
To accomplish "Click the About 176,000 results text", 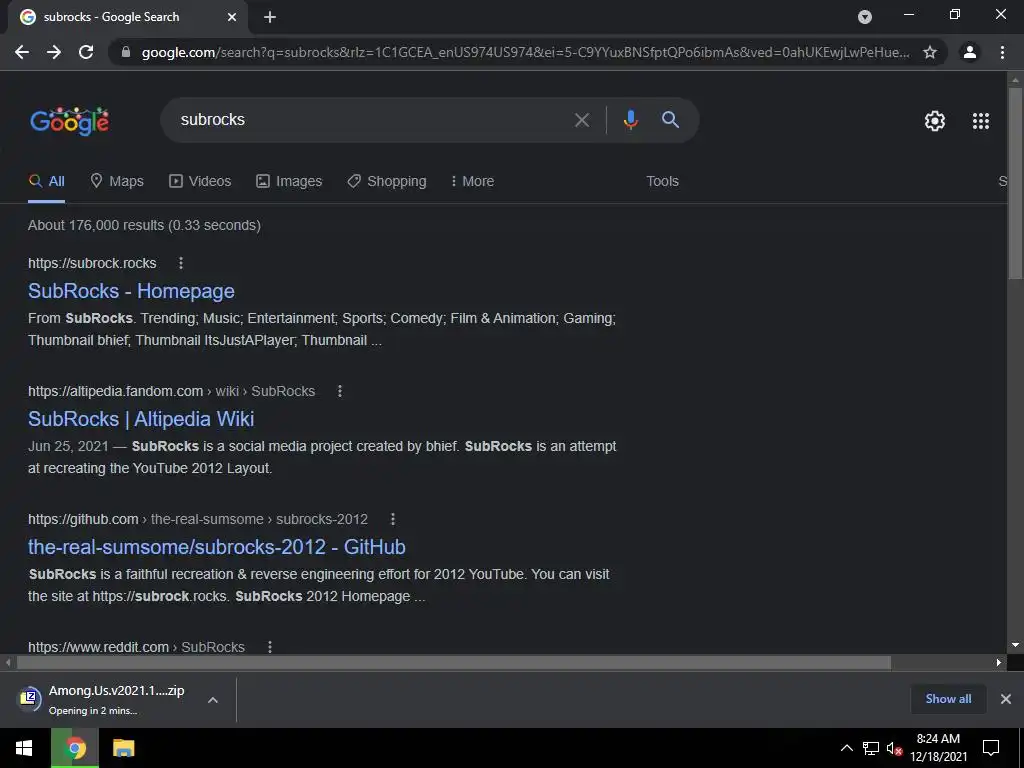I will pyautogui.click(x=144, y=225).
